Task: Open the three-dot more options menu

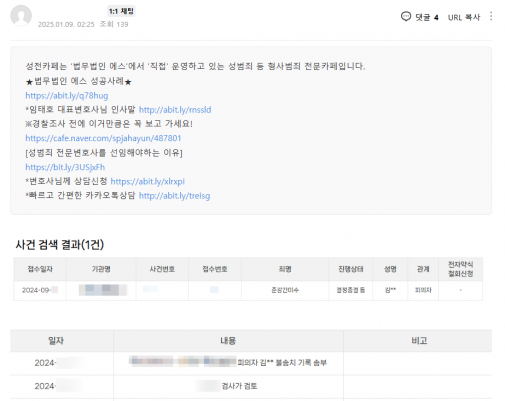Action: [x=491, y=16]
